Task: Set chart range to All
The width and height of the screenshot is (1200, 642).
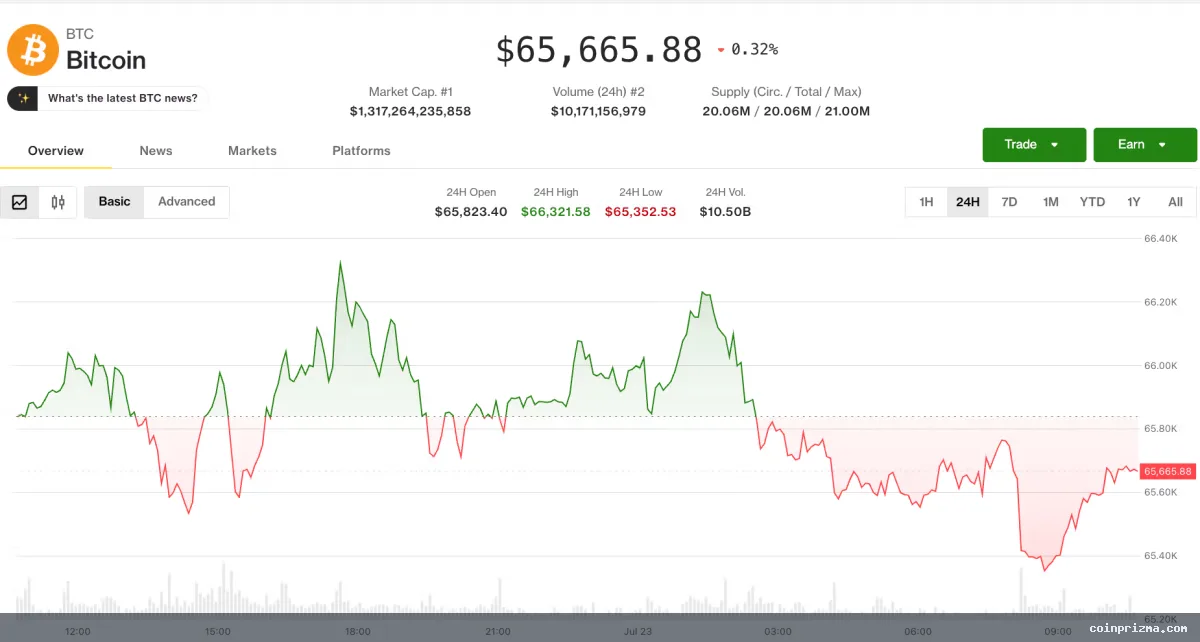Action: 1175,202
